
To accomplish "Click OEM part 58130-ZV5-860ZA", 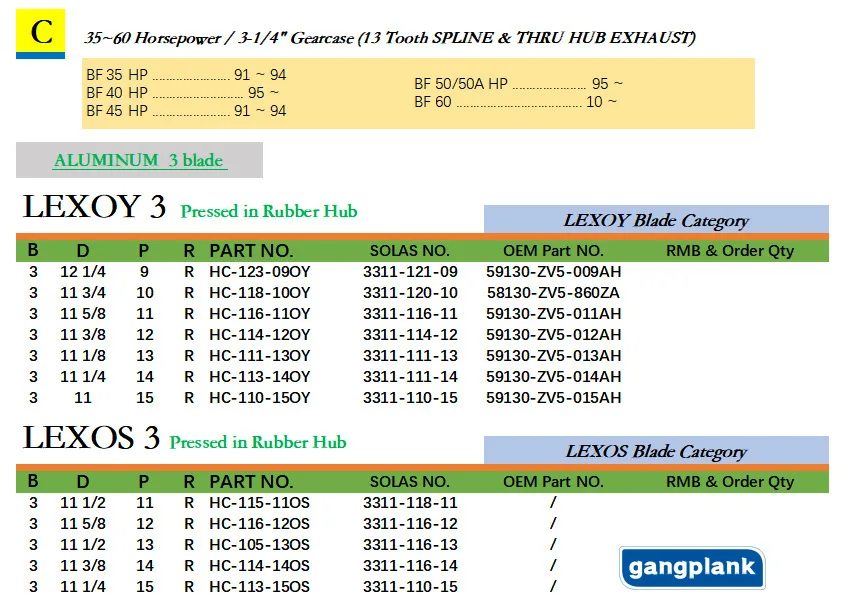I will tap(554, 293).
